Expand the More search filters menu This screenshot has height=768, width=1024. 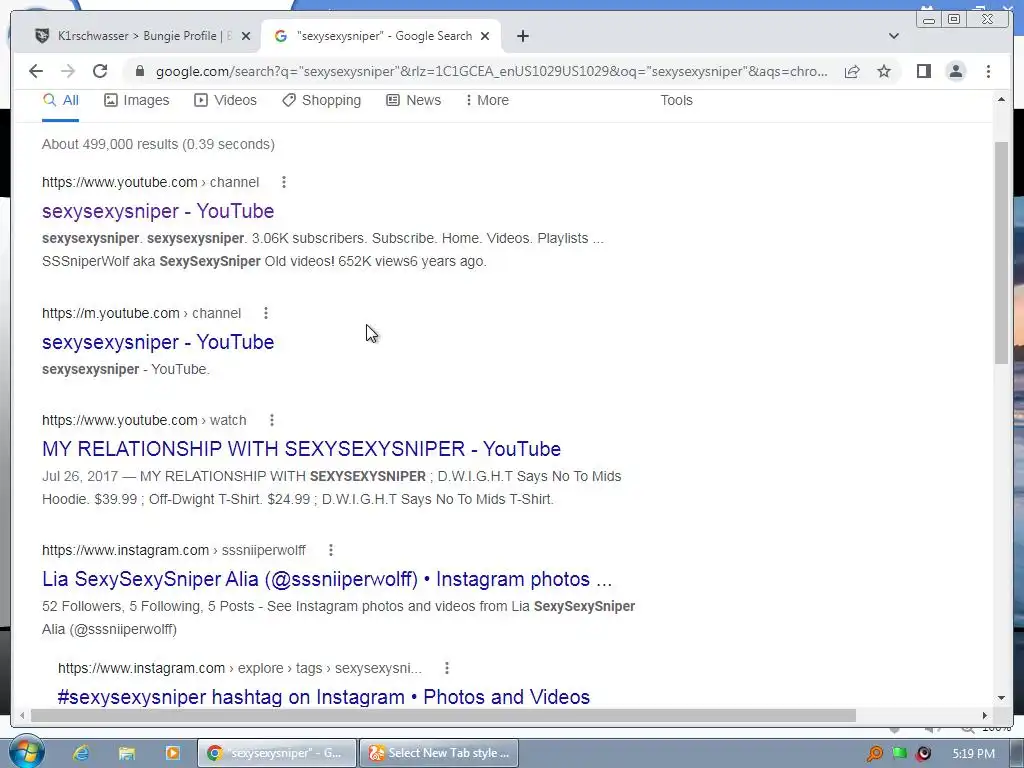pyautogui.click(x=487, y=101)
